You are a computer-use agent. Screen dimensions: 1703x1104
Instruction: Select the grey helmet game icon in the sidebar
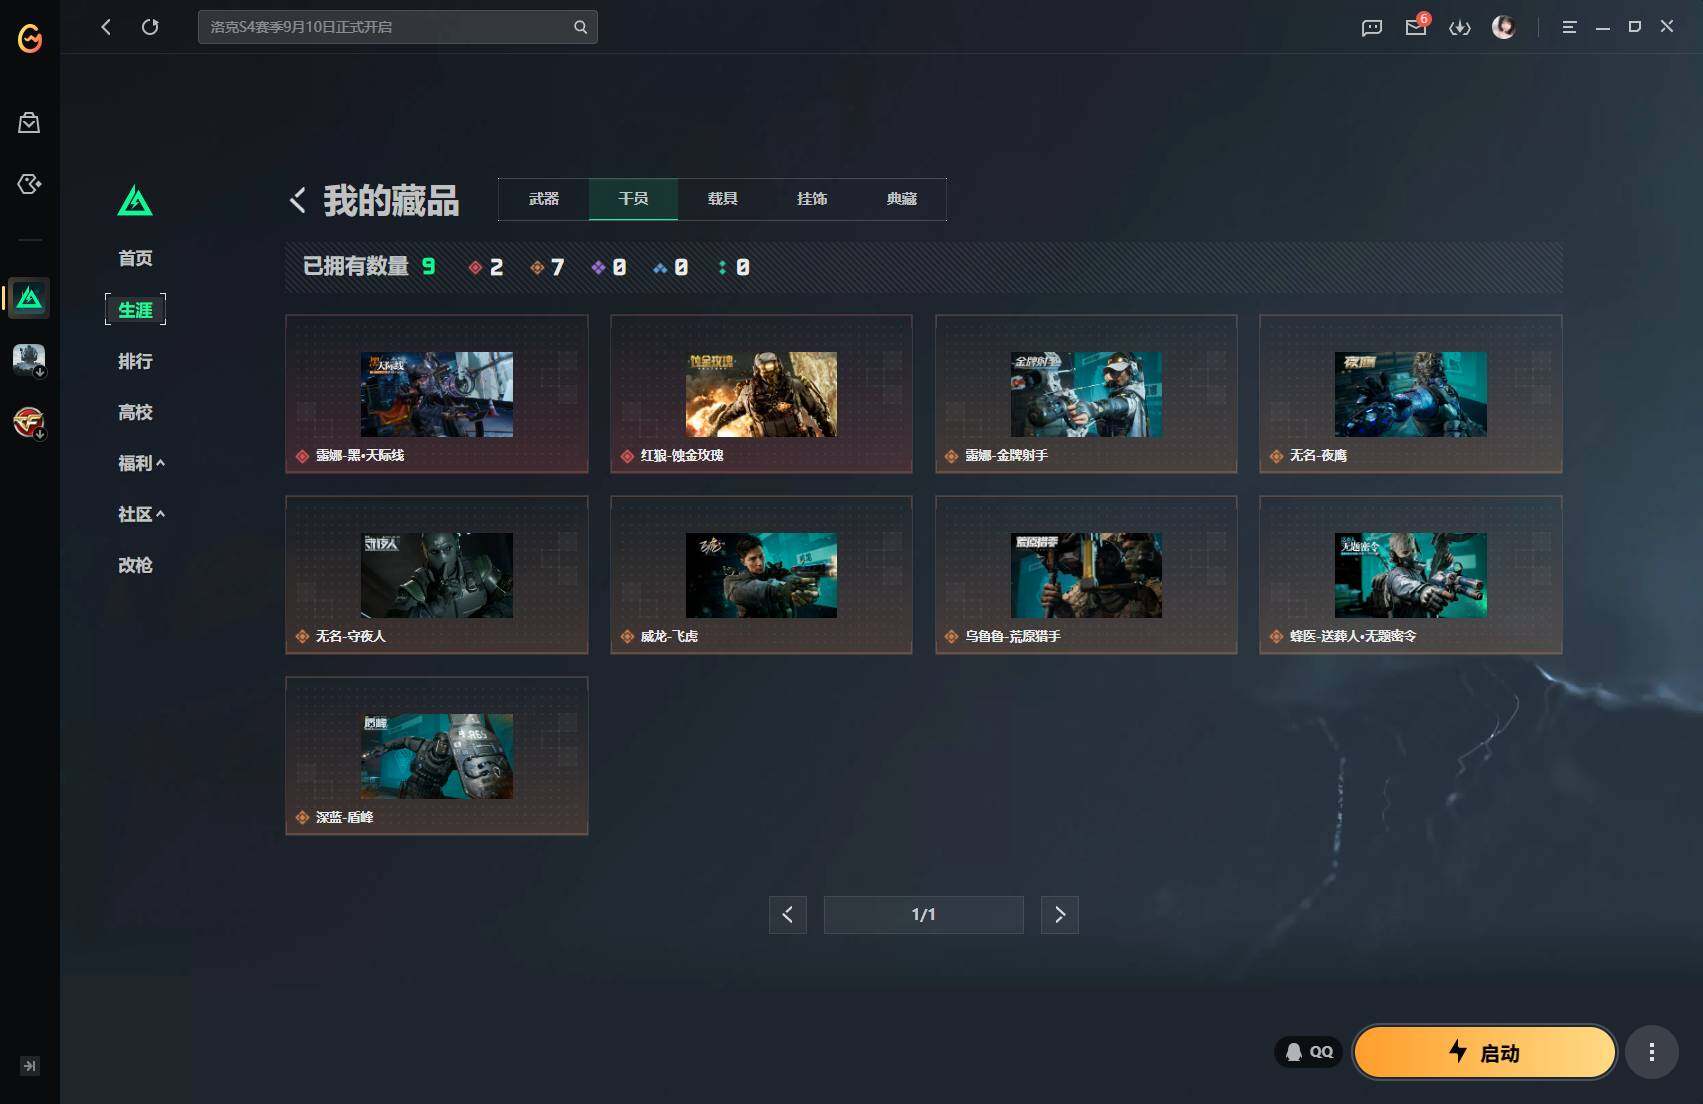29,359
